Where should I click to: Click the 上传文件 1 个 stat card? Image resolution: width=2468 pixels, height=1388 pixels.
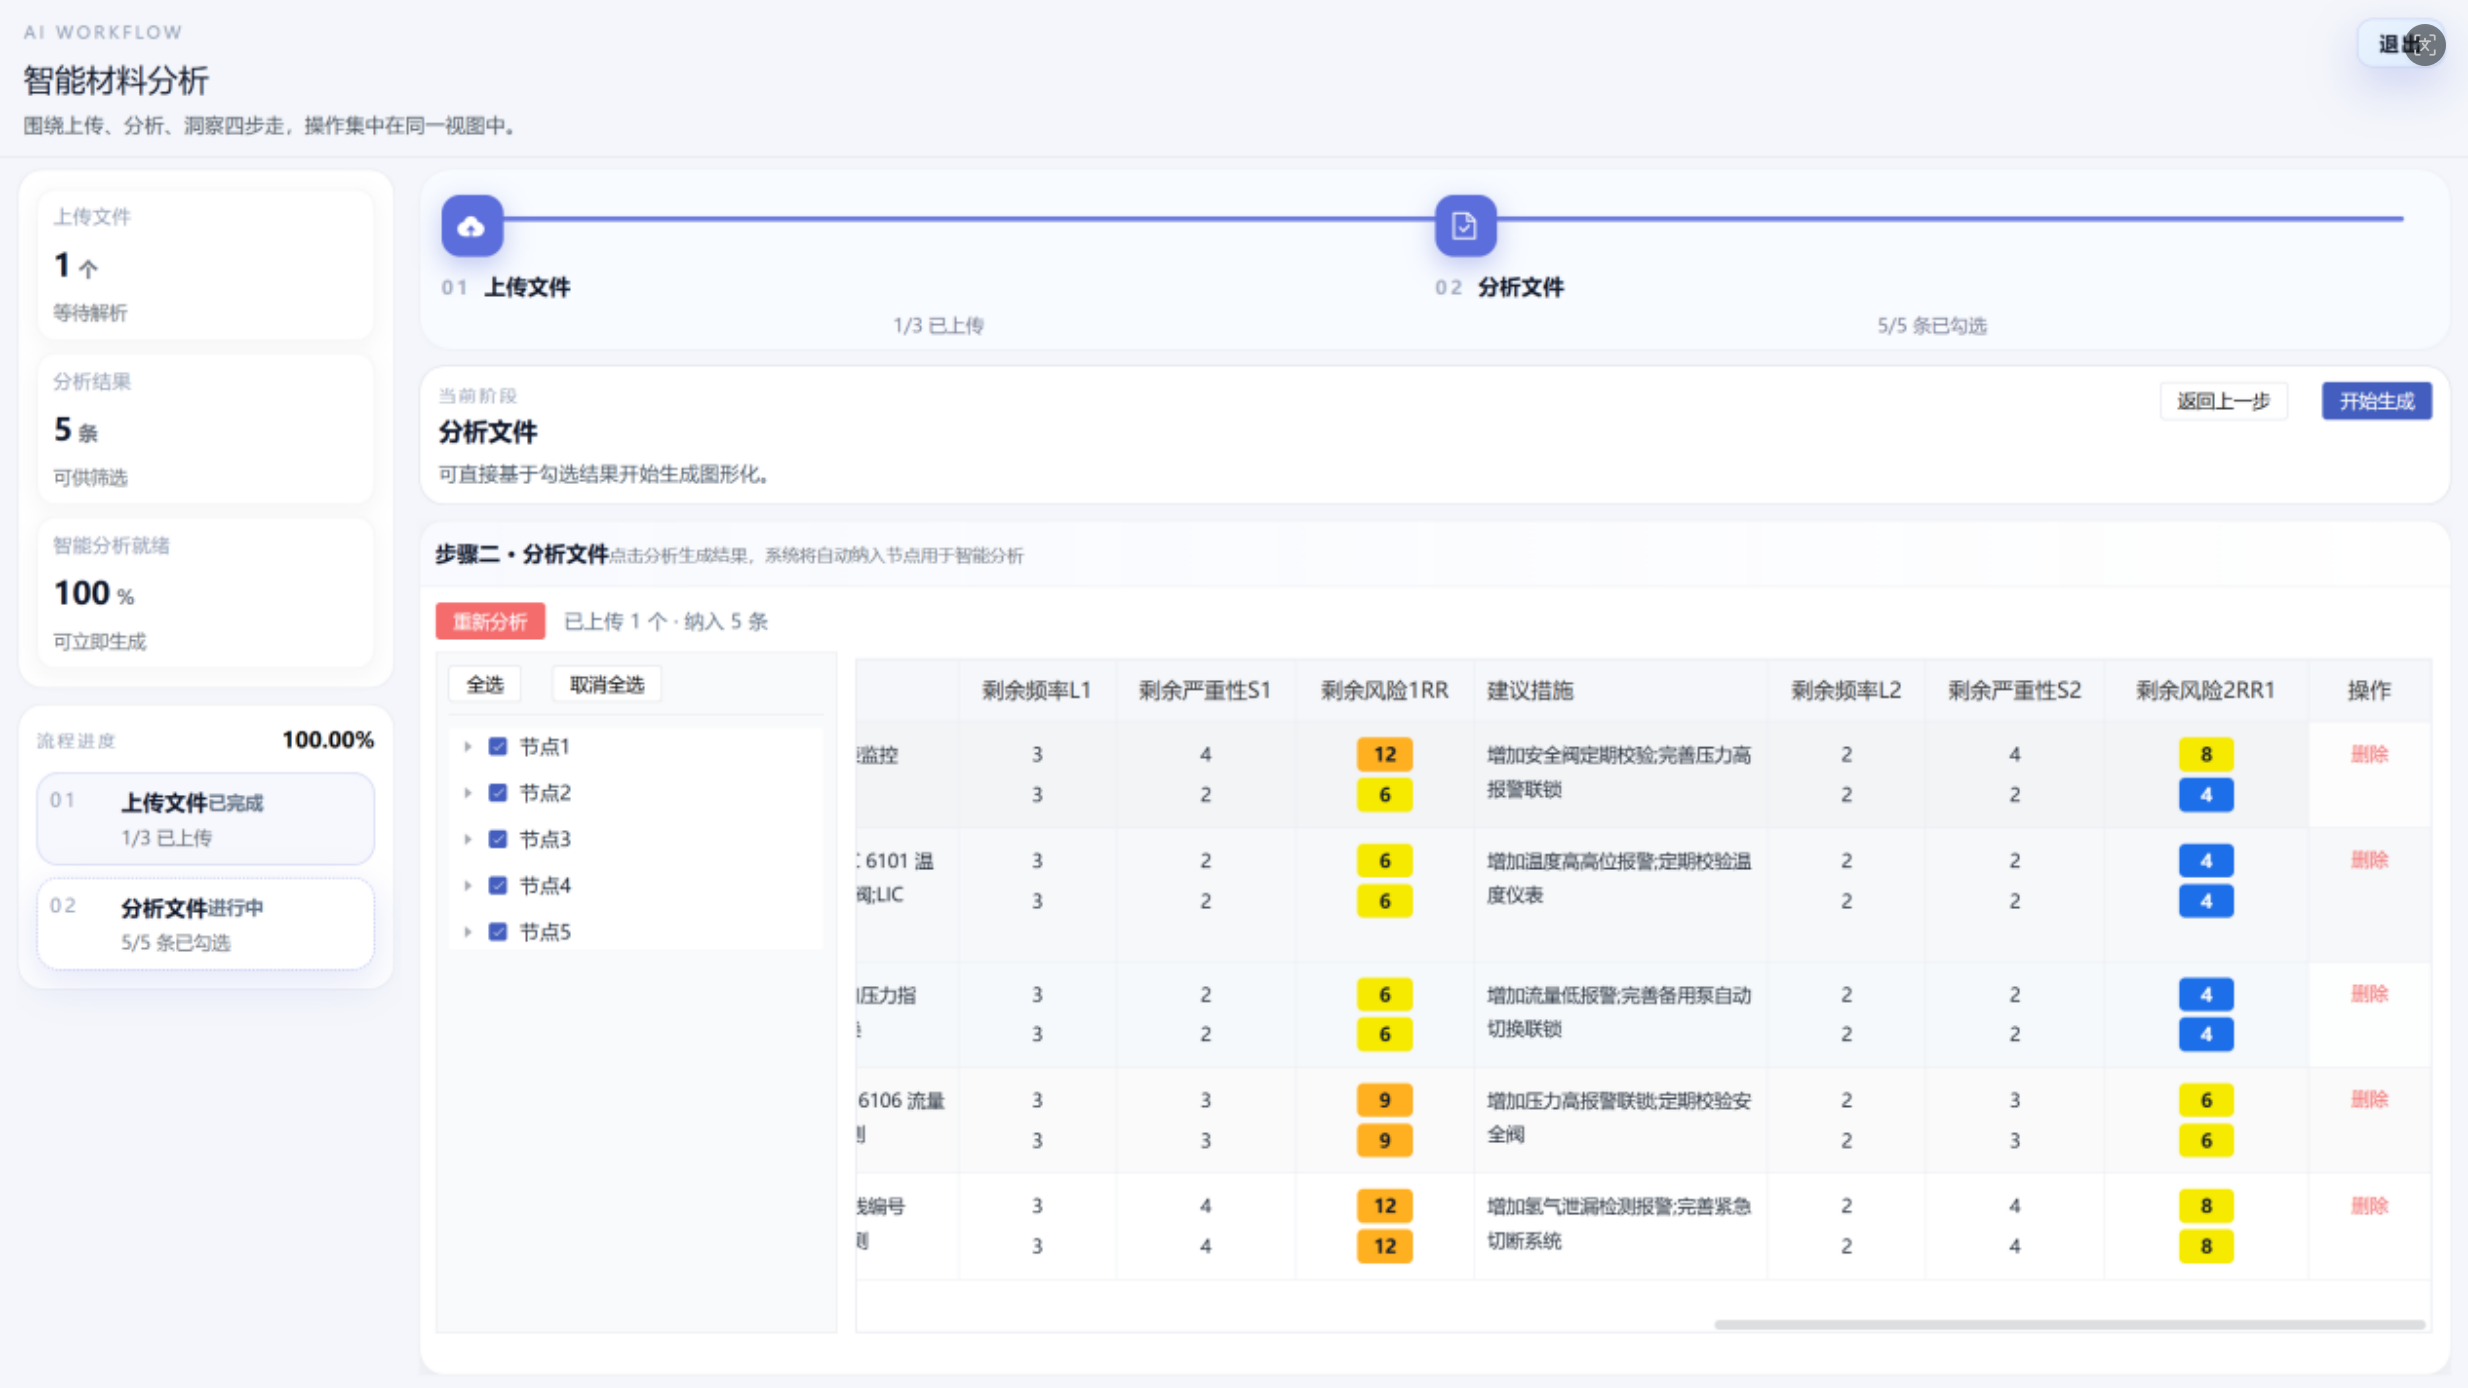206,264
